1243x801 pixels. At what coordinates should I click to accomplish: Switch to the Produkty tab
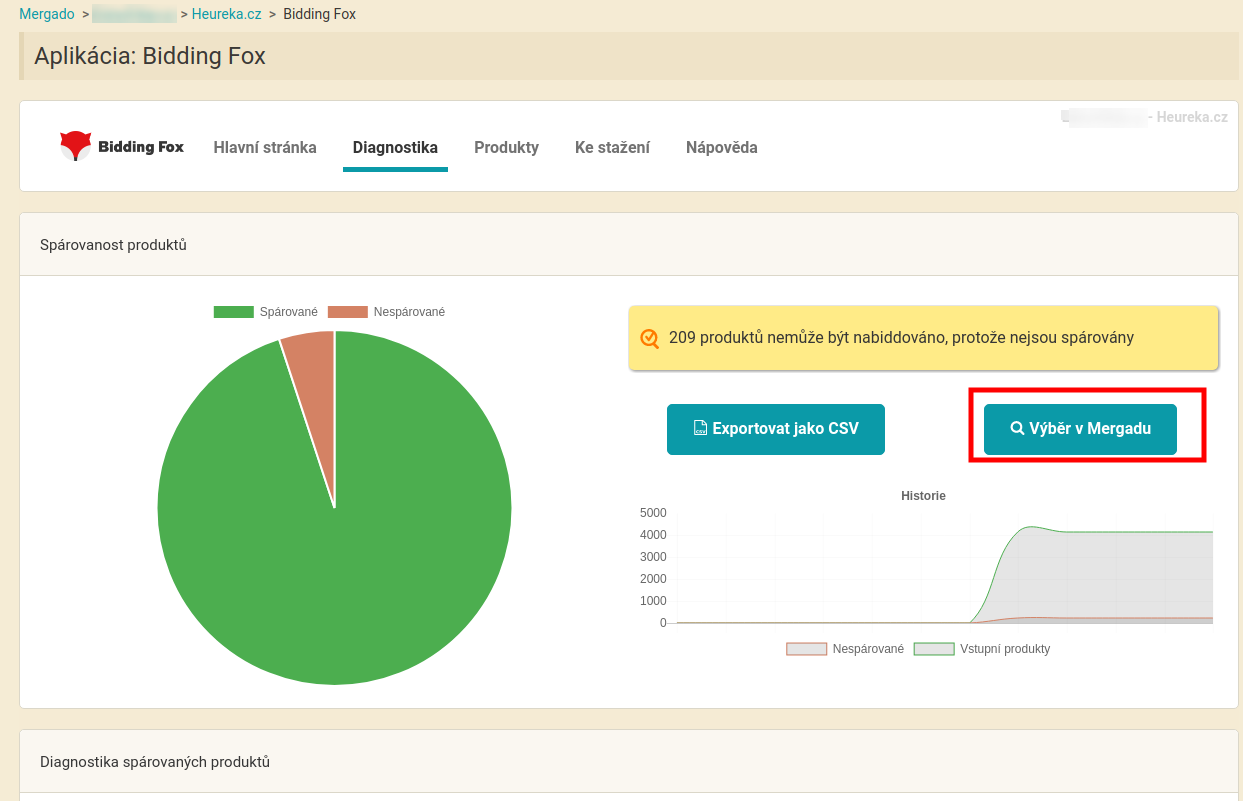(x=506, y=147)
